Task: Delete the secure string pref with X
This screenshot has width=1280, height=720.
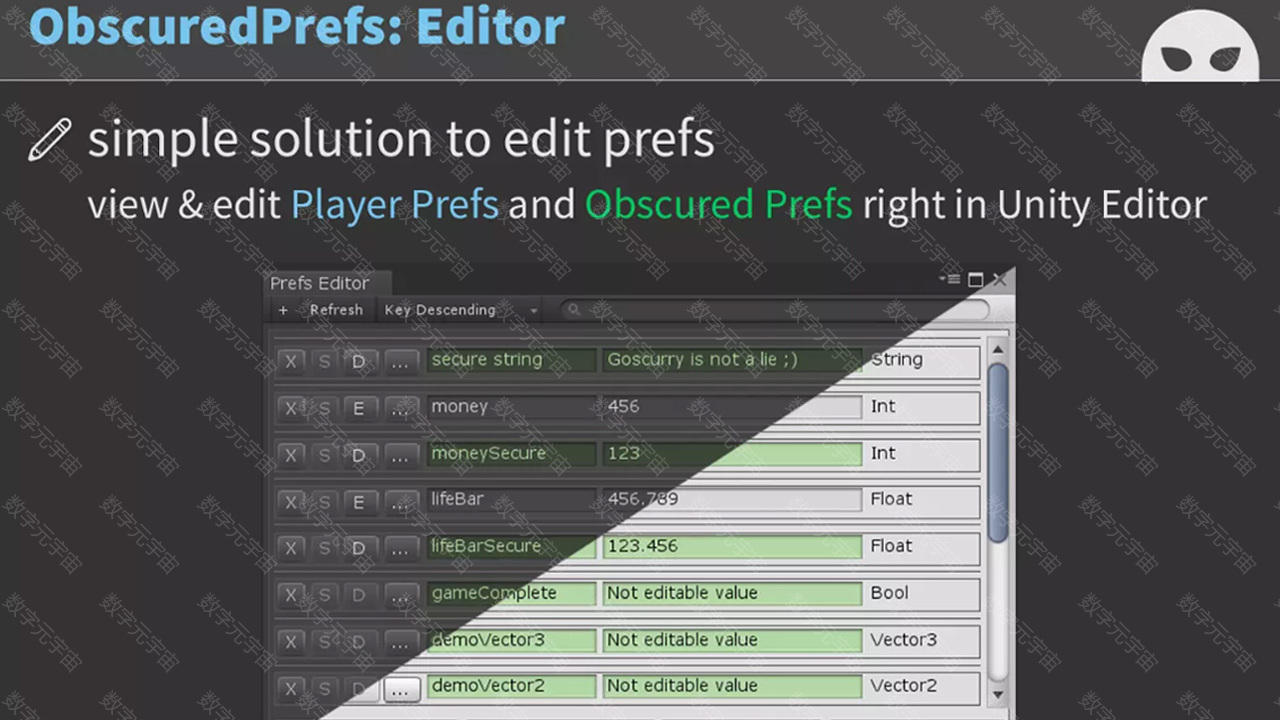Action: pos(291,362)
